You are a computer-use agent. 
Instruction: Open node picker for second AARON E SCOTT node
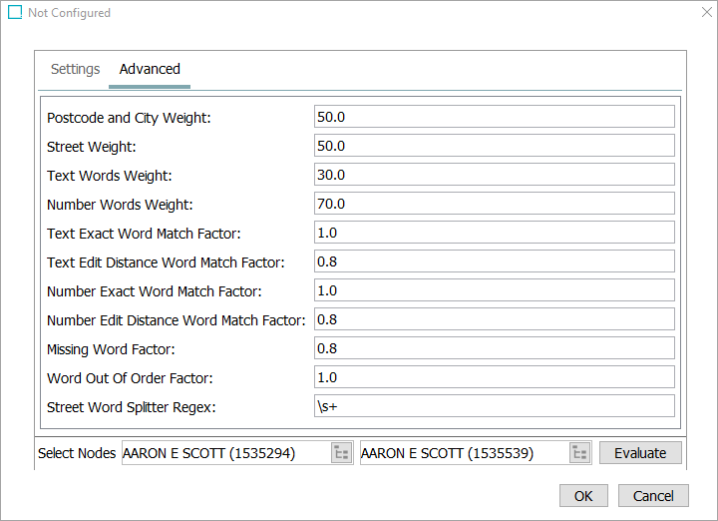tap(580, 453)
